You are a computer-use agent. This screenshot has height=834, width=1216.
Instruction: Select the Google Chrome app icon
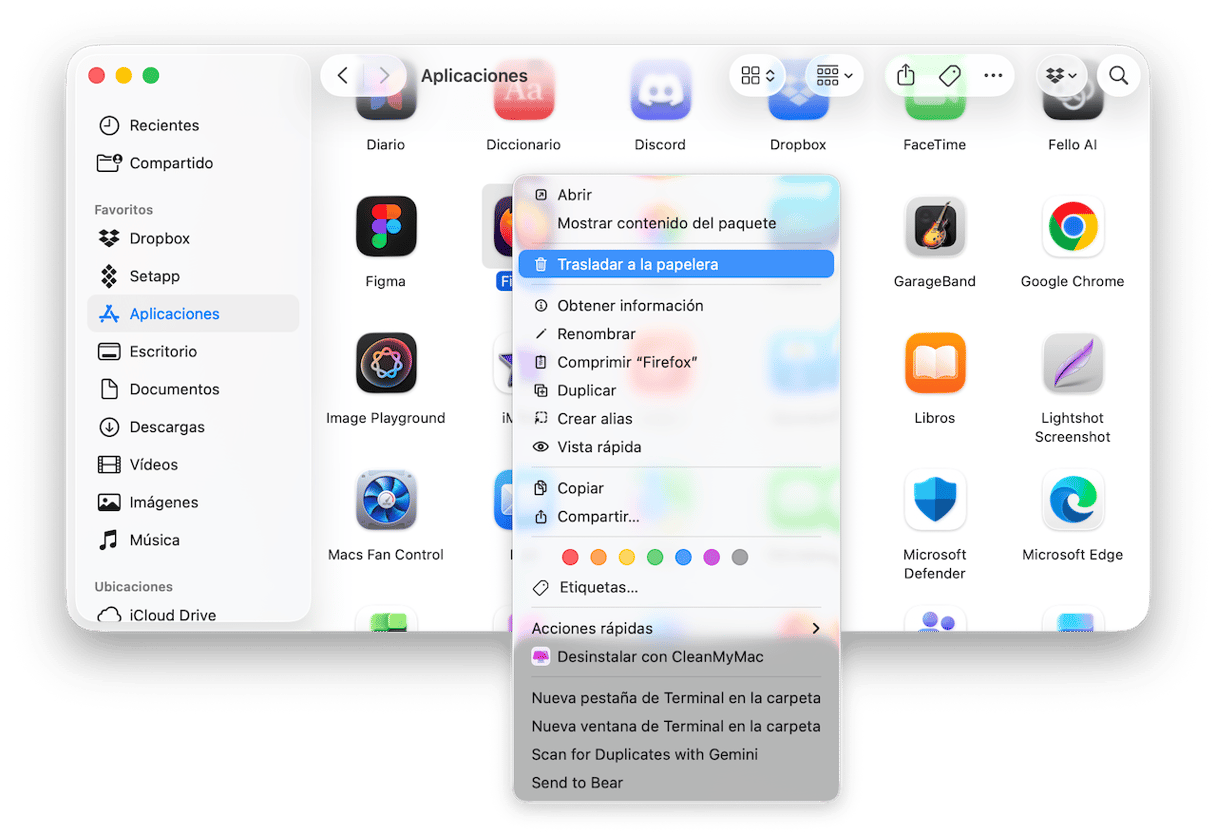1072,227
